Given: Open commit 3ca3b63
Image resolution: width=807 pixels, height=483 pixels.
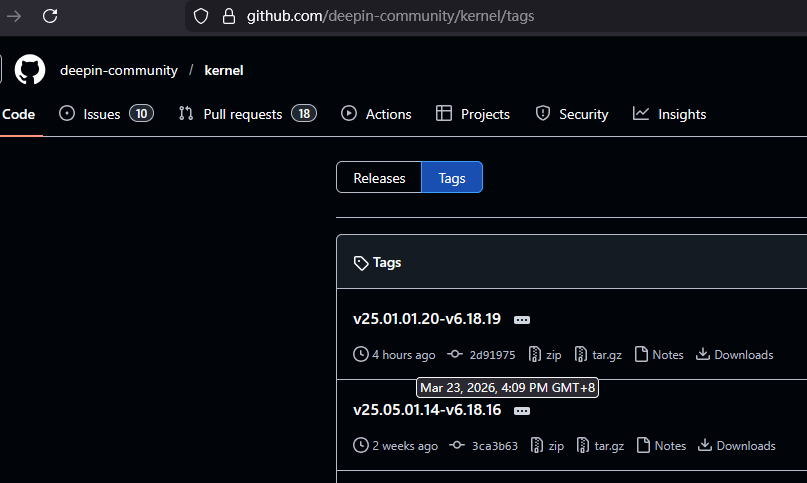Looking at the screenshot, I should (495, 446).
